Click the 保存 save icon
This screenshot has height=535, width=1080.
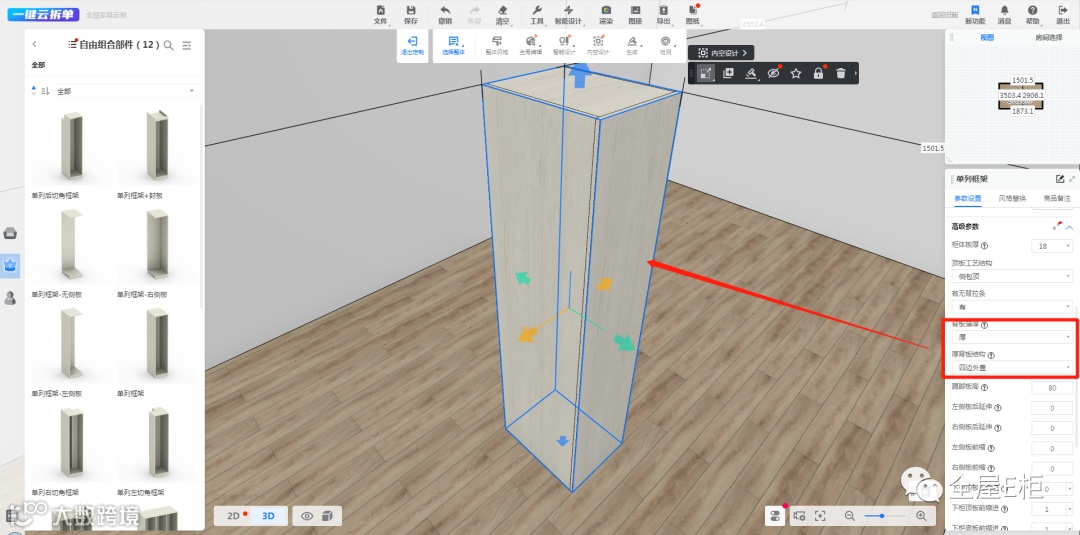[411, 14]
